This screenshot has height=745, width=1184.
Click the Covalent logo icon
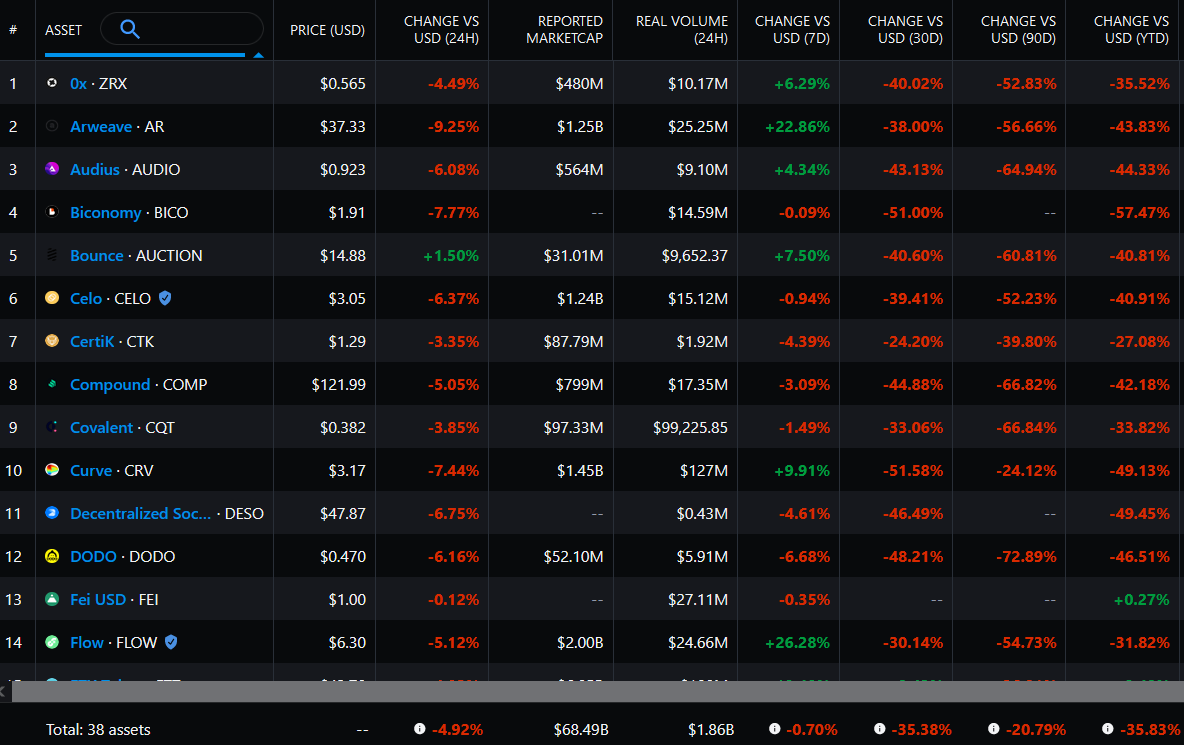click(52, 426)
